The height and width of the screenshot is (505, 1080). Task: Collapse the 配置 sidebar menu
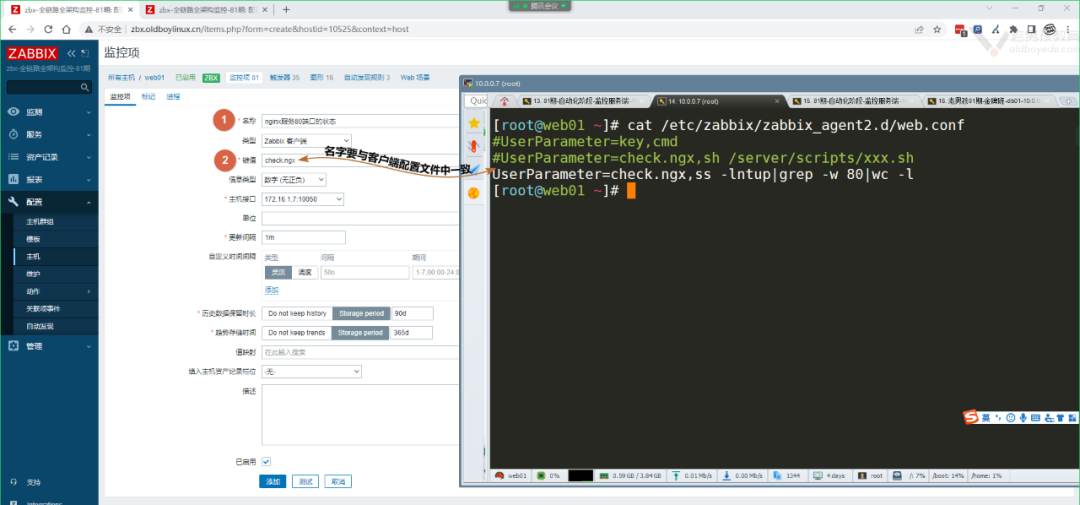pyautogui.click(x=49, y=202)
